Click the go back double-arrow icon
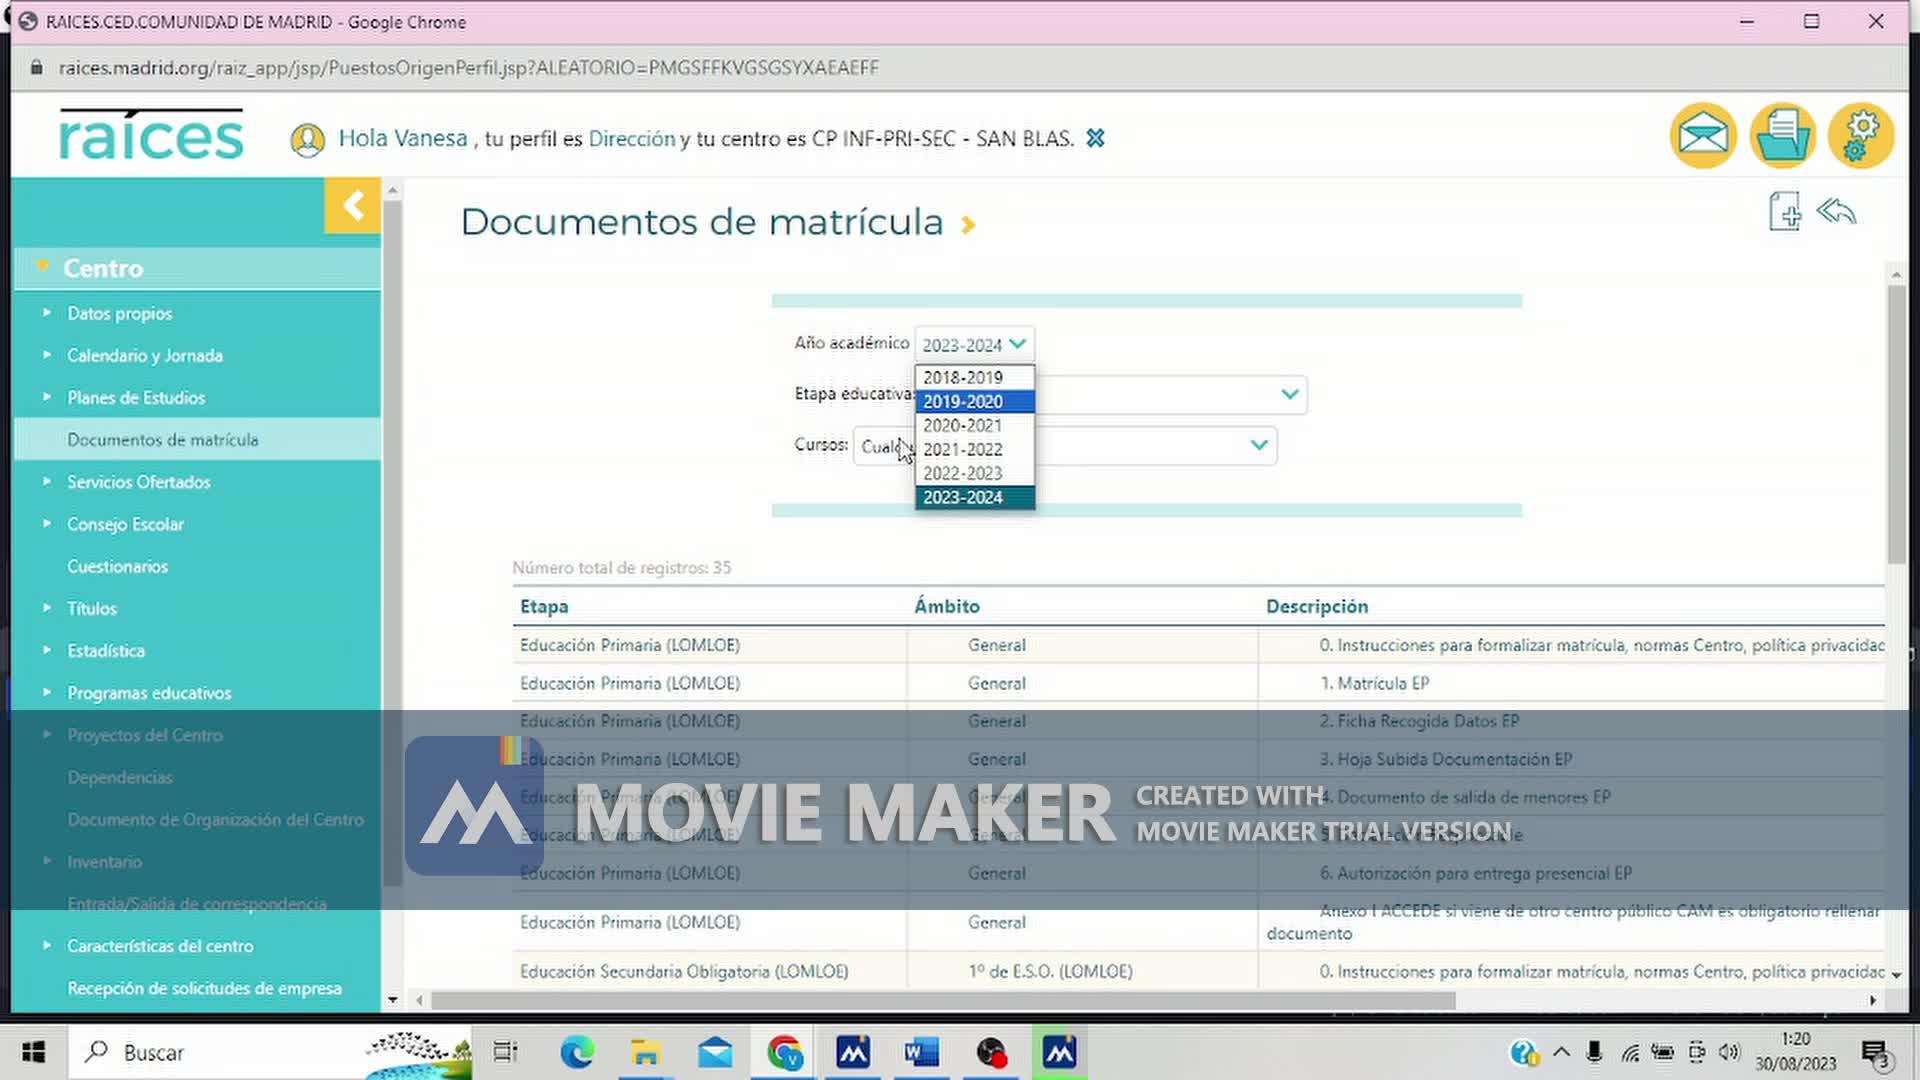This screenshot has height=1080, width=1920. coord(1836,212)
